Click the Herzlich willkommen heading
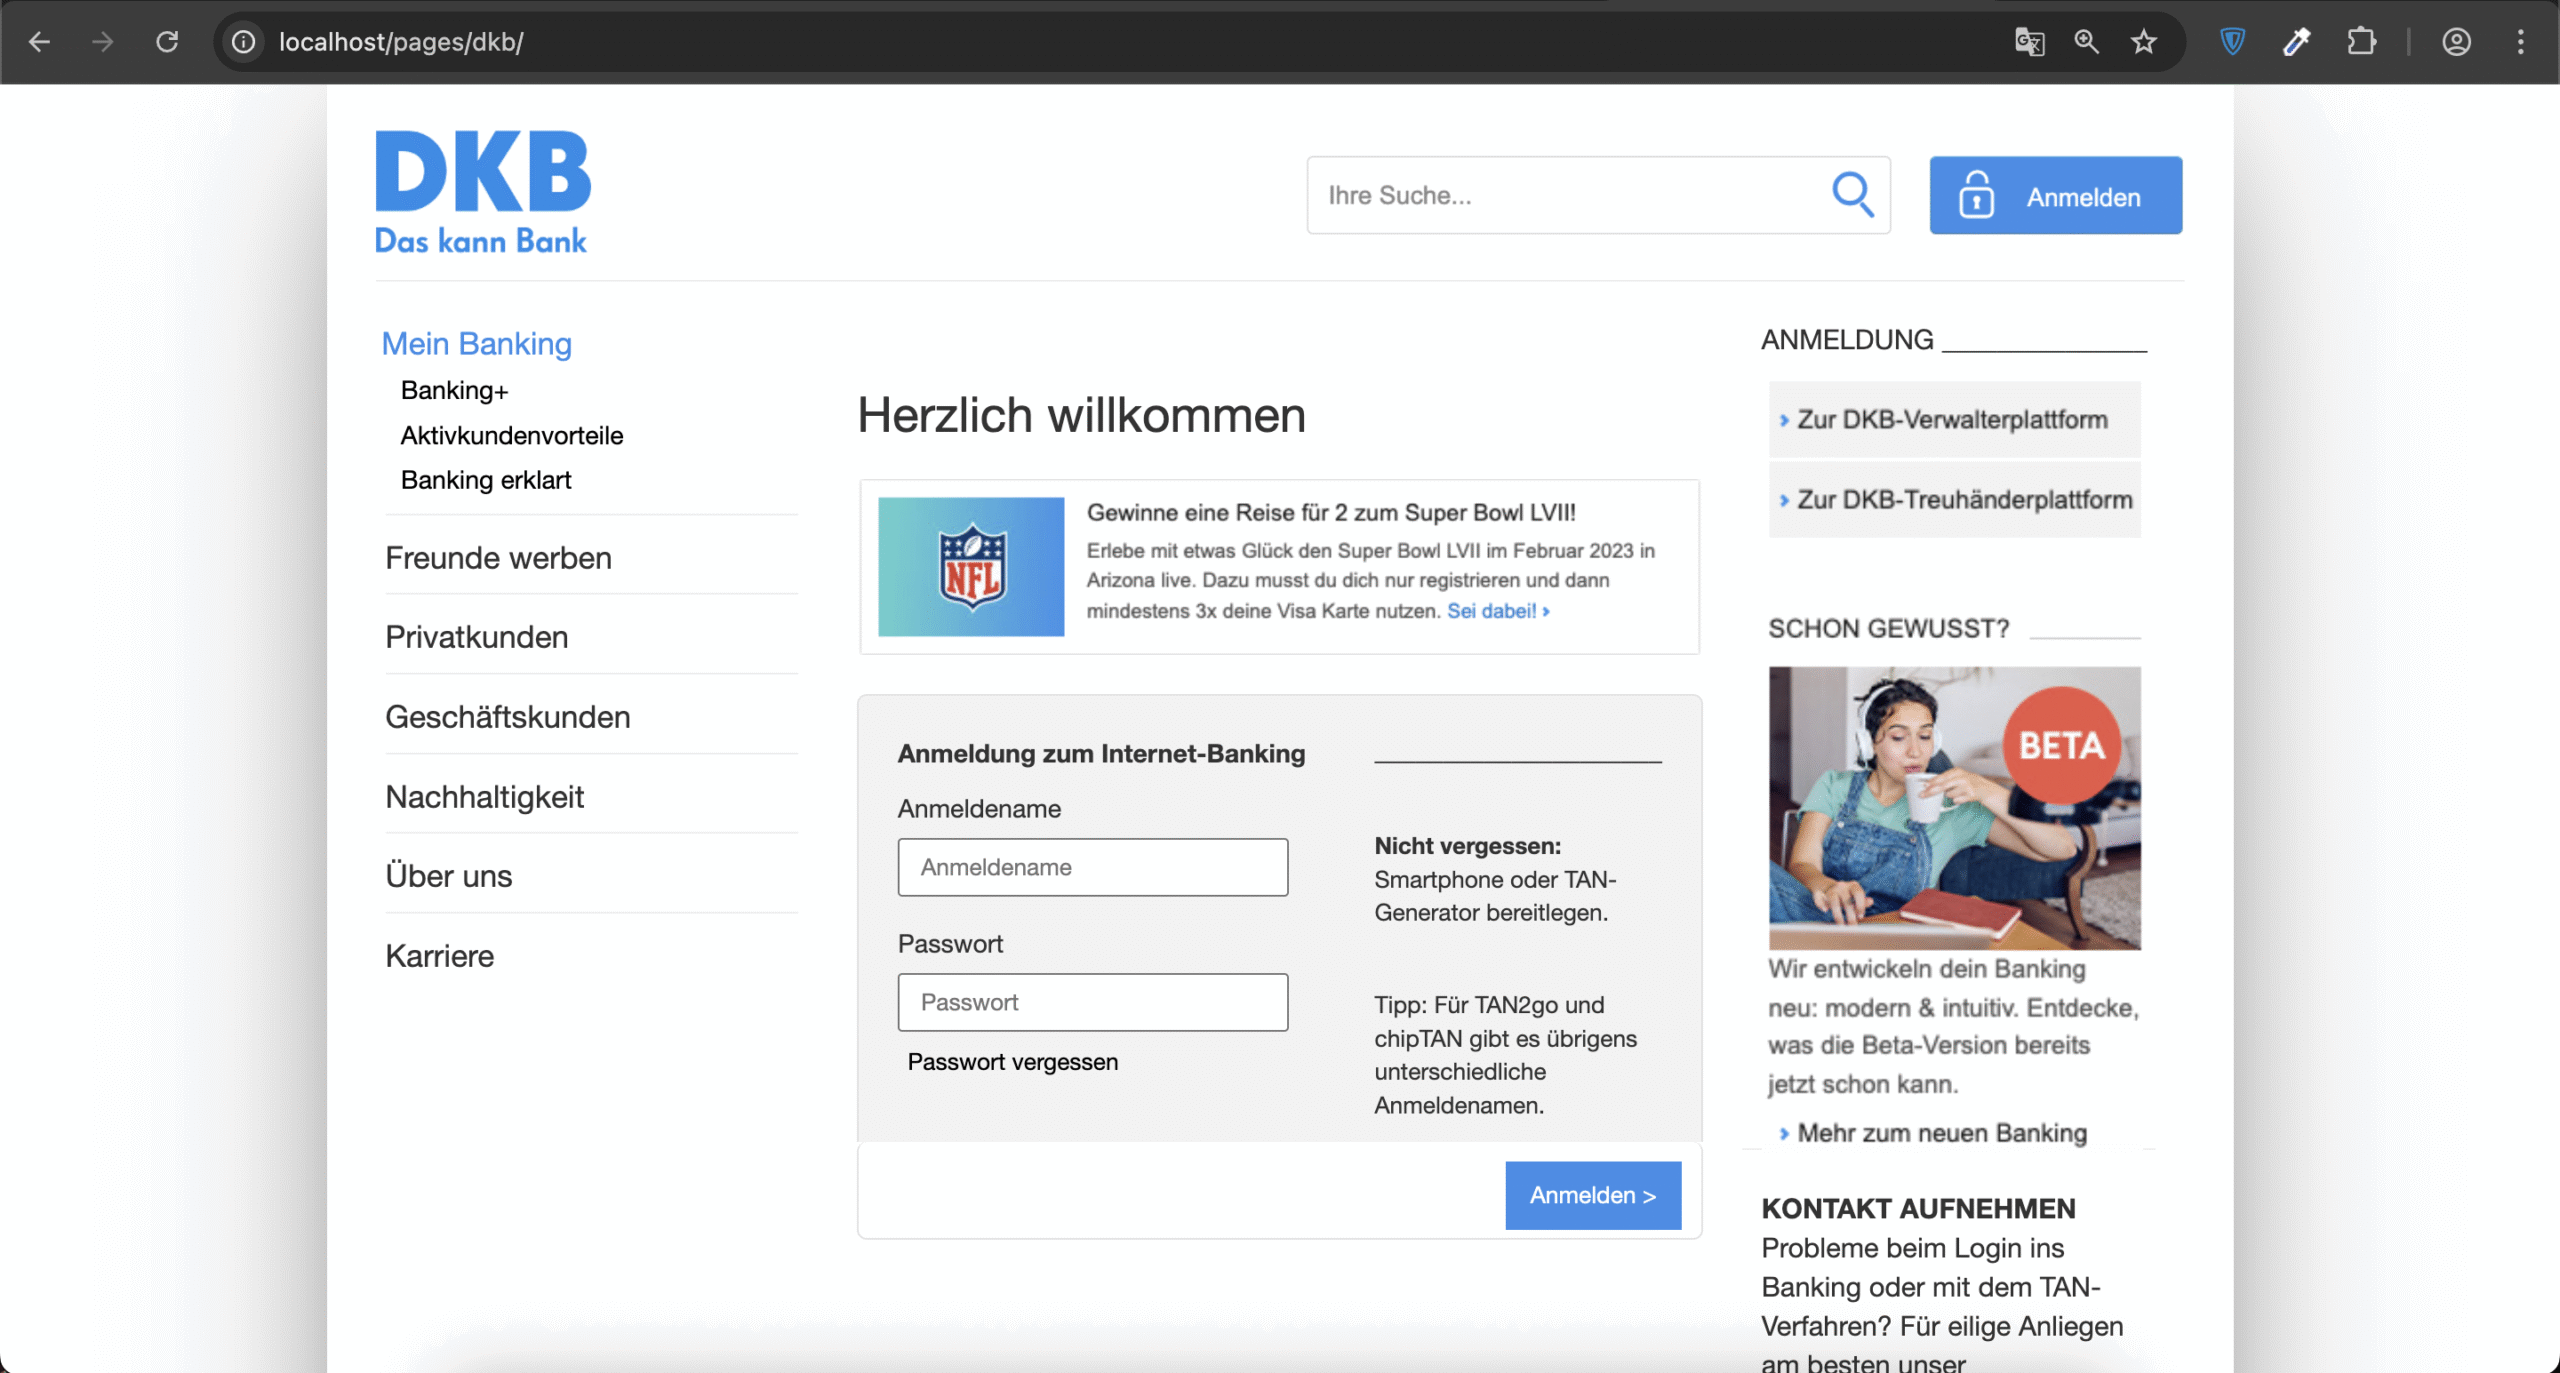The image size is (2560, 1373). [x=1082, y=415]
